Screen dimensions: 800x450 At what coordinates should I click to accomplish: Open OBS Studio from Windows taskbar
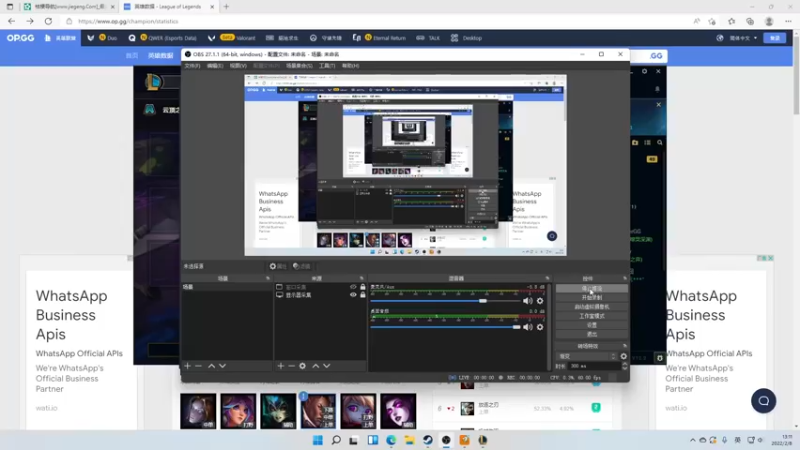coord(446,440)
